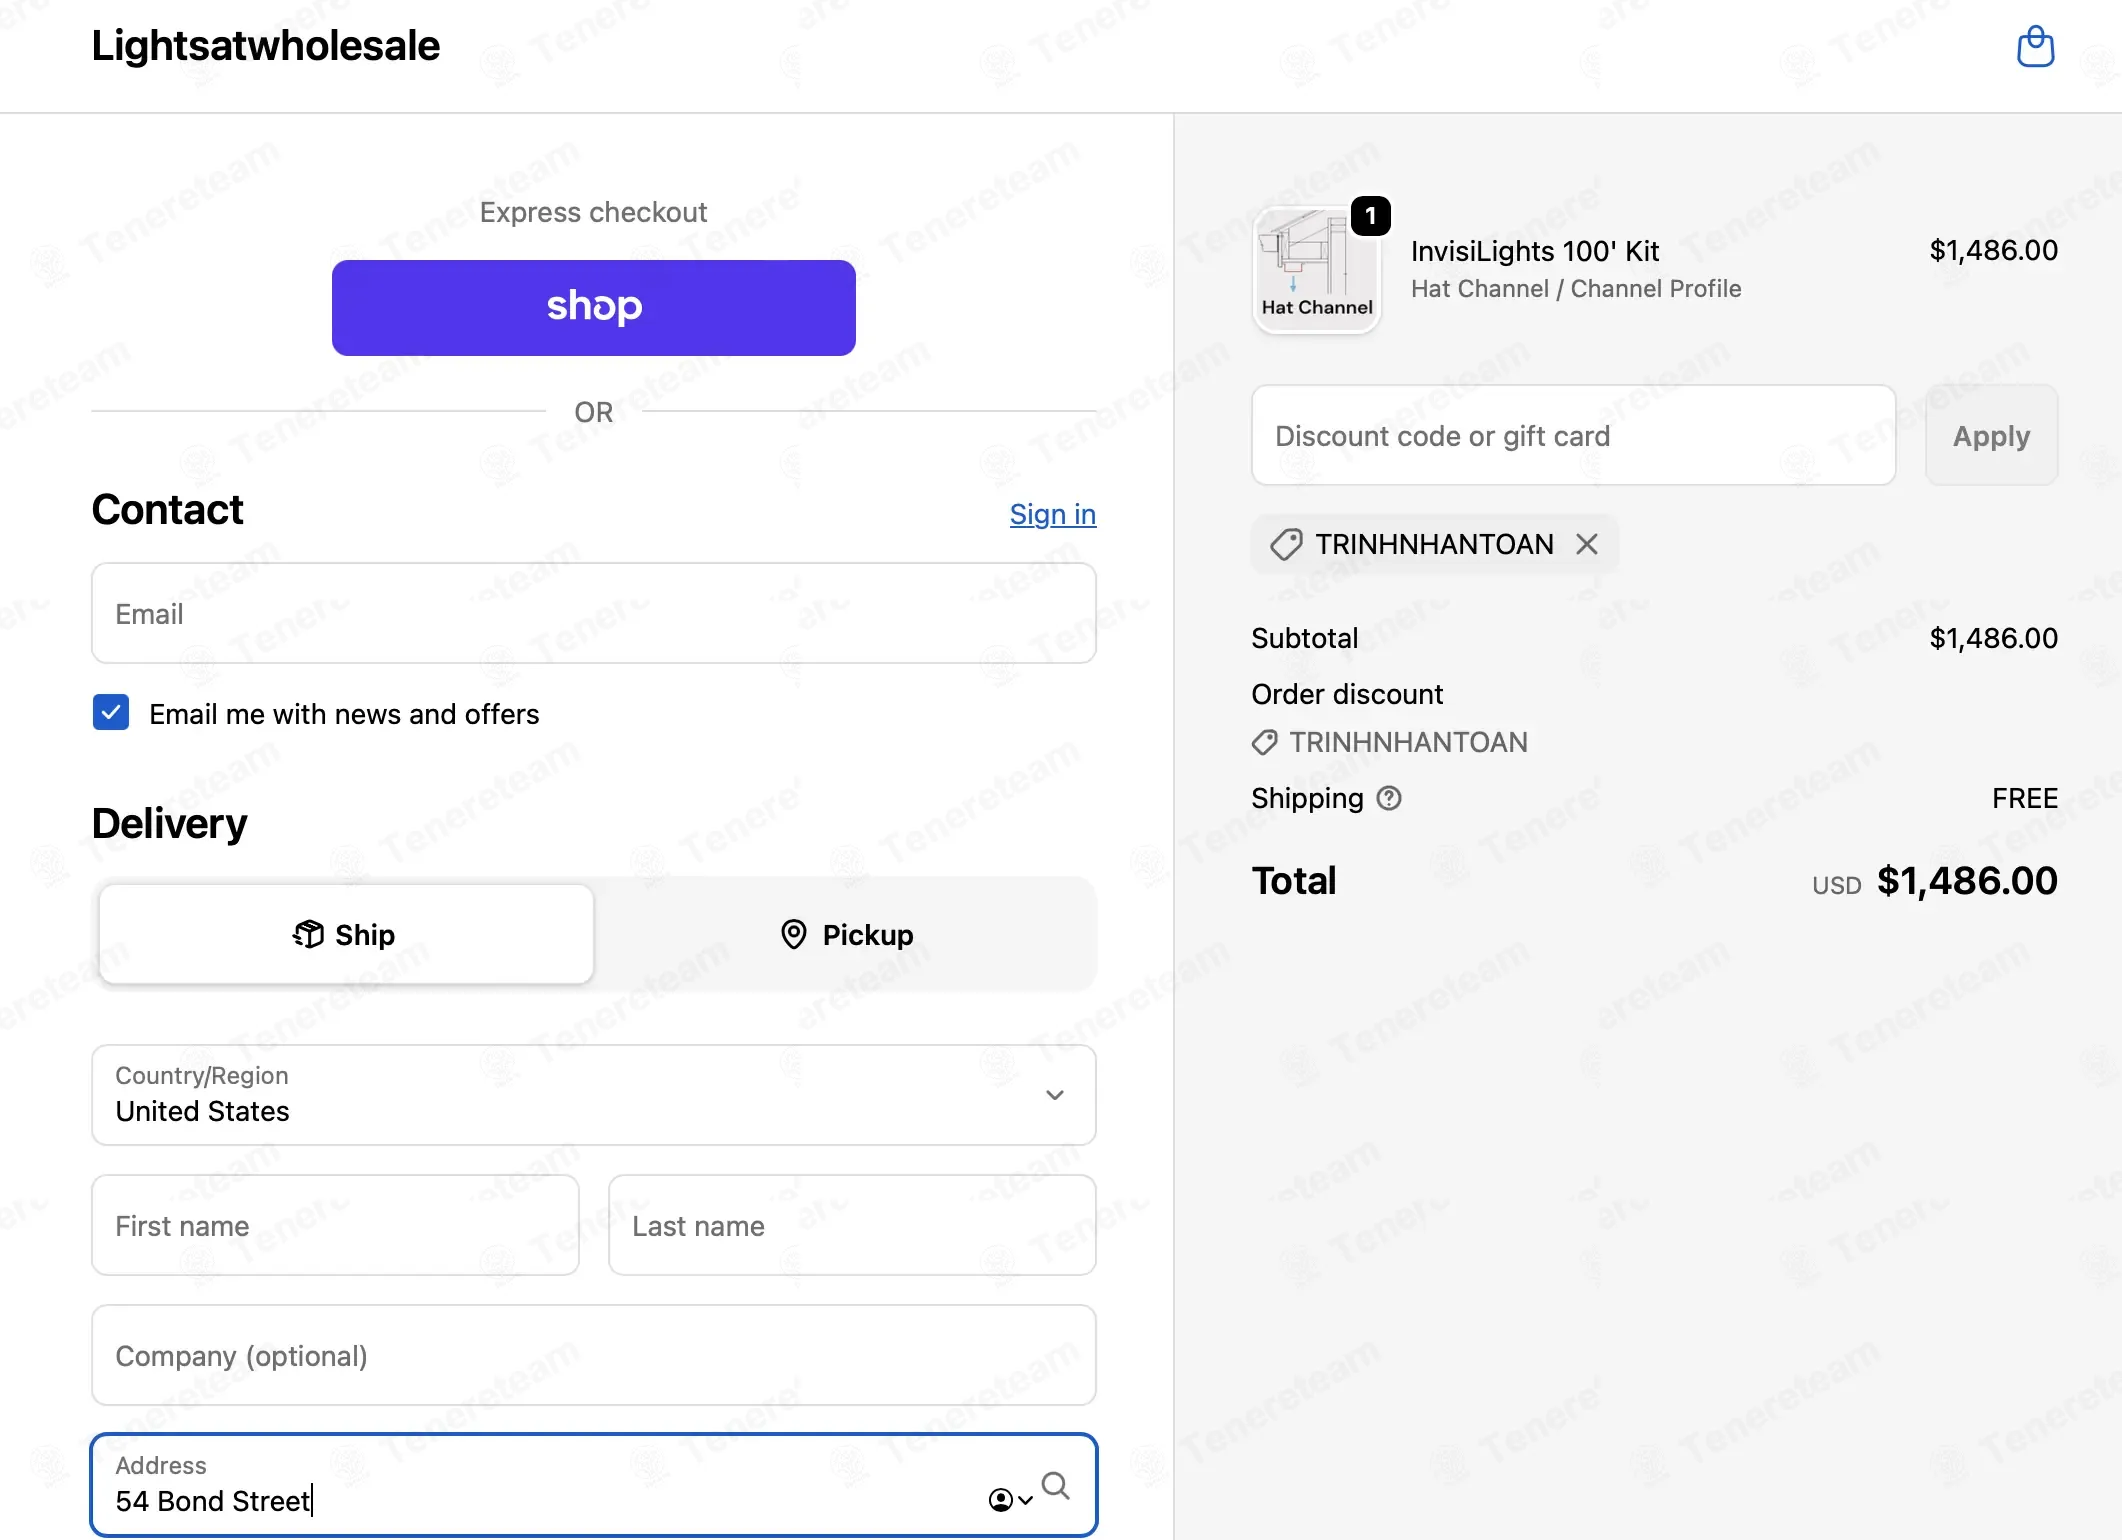Click the InvisiLights Hat Channel product thumbnail
The height and width of the screenshot is (1540, 2122).
coord(1317,270)
